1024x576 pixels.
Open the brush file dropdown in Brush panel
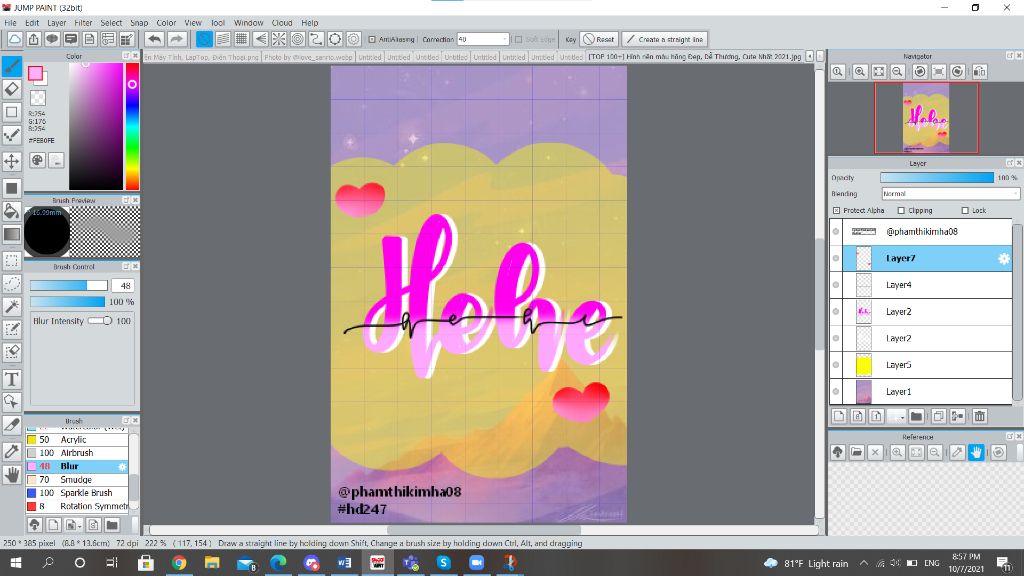click(x=73, y=524)
